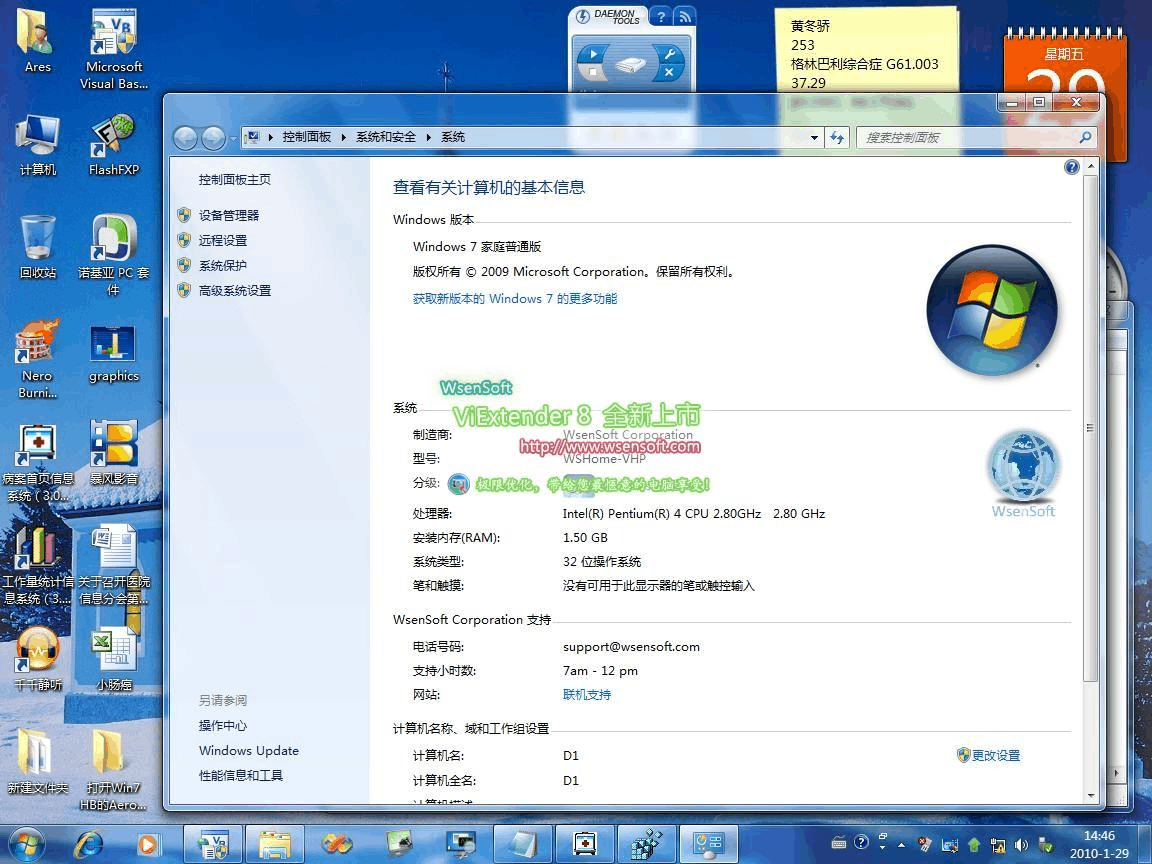Click the yellow sticky note gadget
This screenshot has height=864, width=1152.
coord(867,51)
